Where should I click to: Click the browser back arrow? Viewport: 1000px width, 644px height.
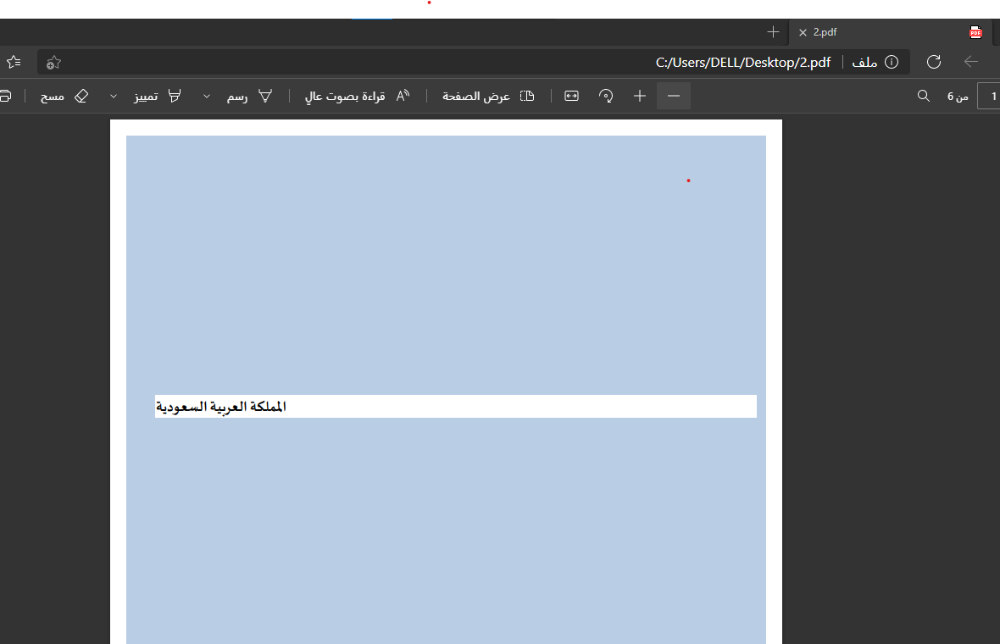(971, 62)
